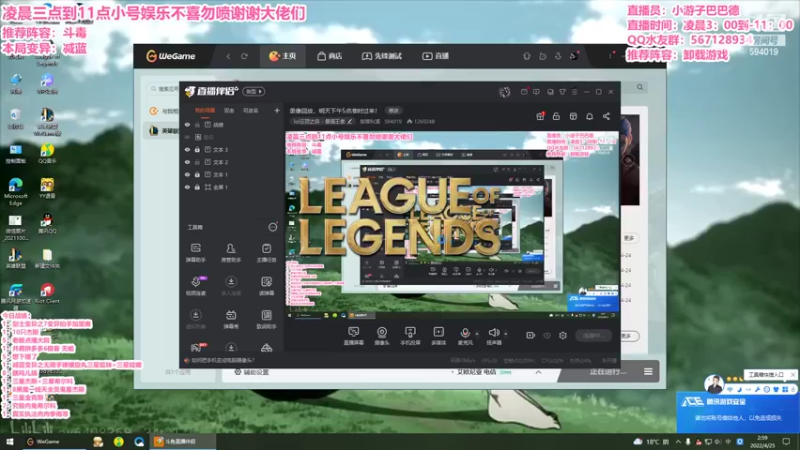Add a 手机投屏 phone casting source
800x450 pixels.
[410, 336]
